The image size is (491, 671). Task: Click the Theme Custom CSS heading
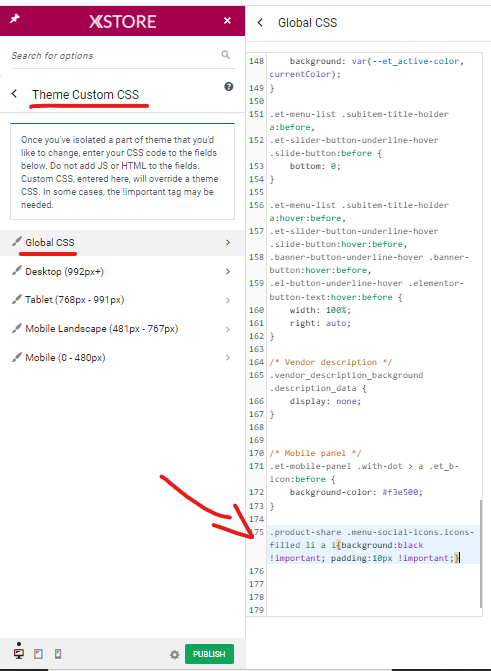86,95
